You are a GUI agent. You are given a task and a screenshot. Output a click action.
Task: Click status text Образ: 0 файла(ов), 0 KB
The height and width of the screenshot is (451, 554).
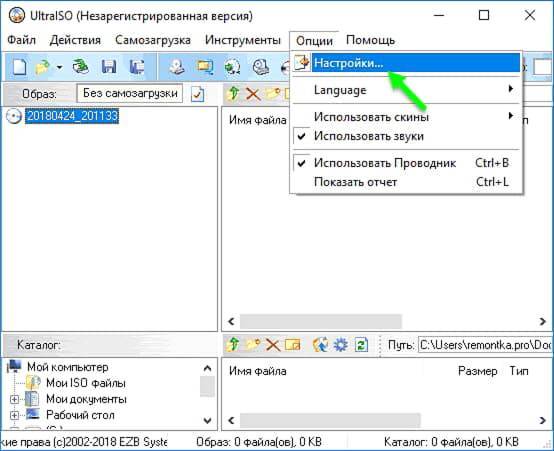pos(259,442)
